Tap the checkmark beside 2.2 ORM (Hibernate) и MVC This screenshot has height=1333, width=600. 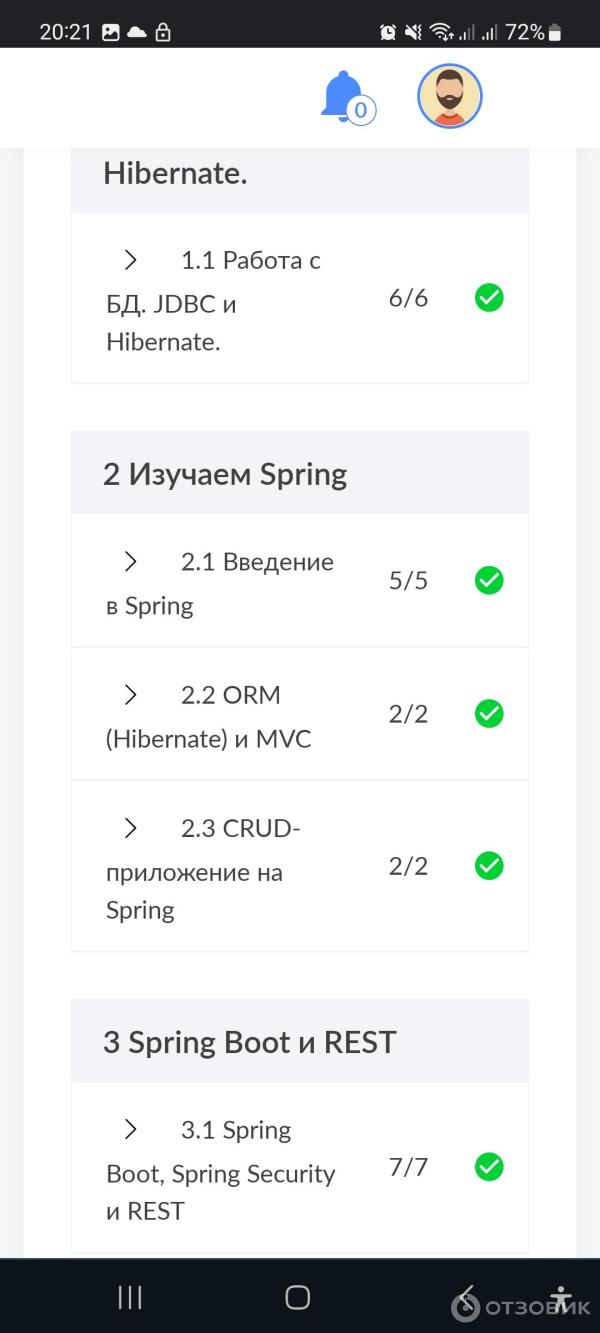tap(488, 713)
